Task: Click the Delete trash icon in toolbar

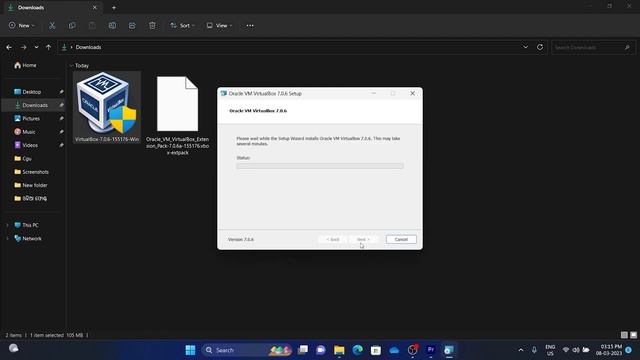Action: [152, 25]
